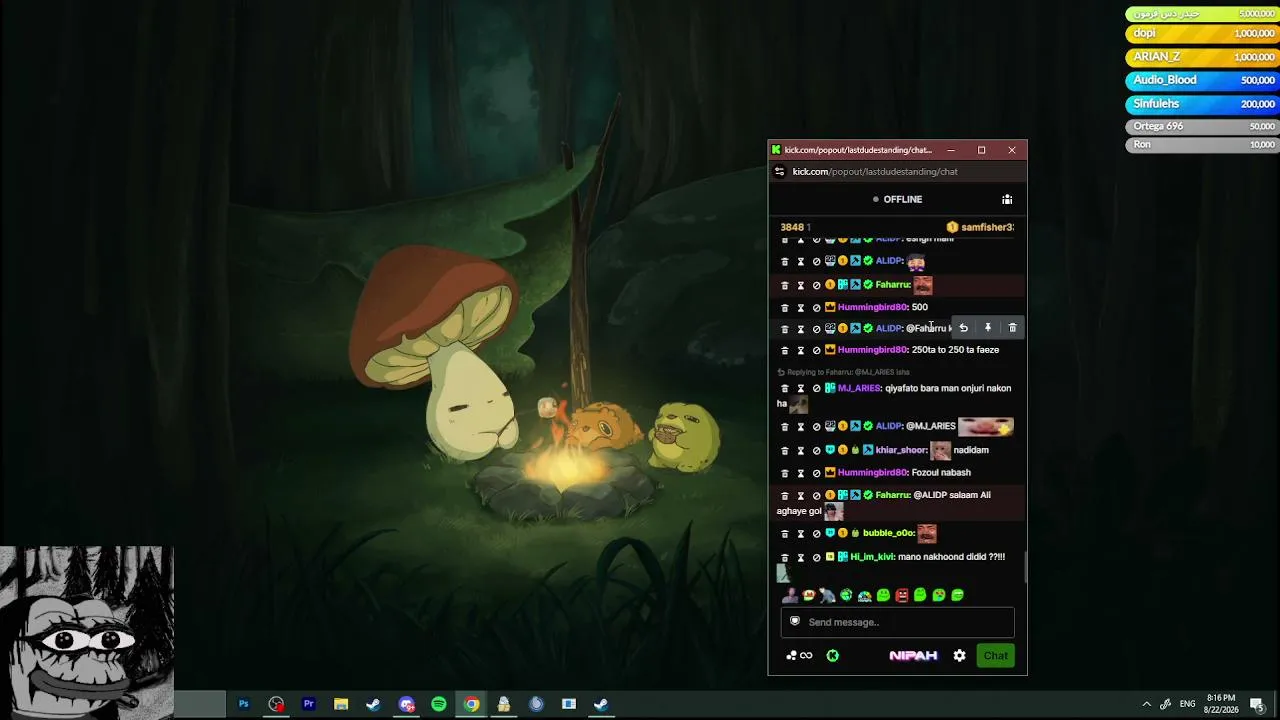1280x720 pixels.
Task: Click the Sinfulehs 200,000 leaderboard bar
Action: point(1203,105)
